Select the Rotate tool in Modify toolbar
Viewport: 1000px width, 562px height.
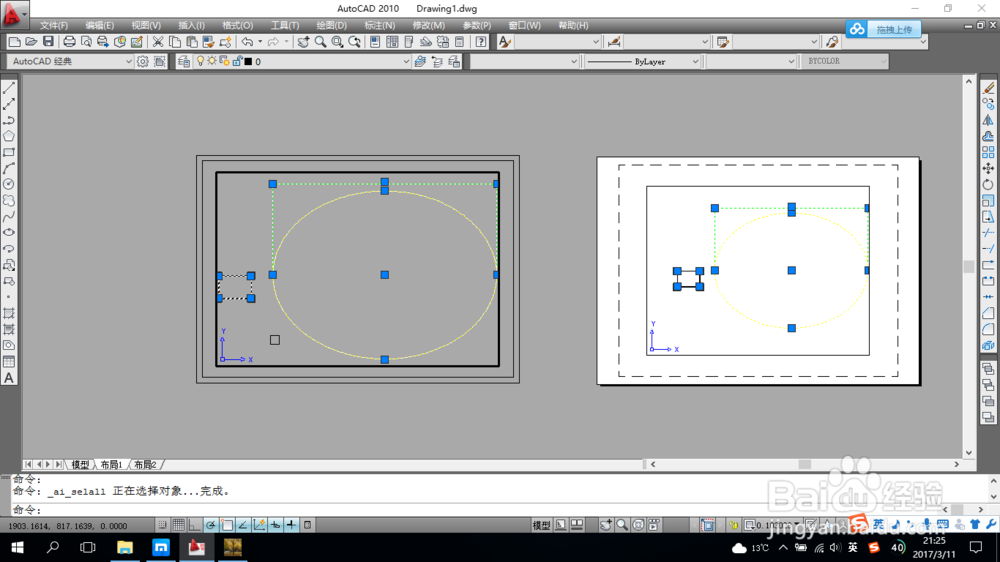tap(988, 184)
